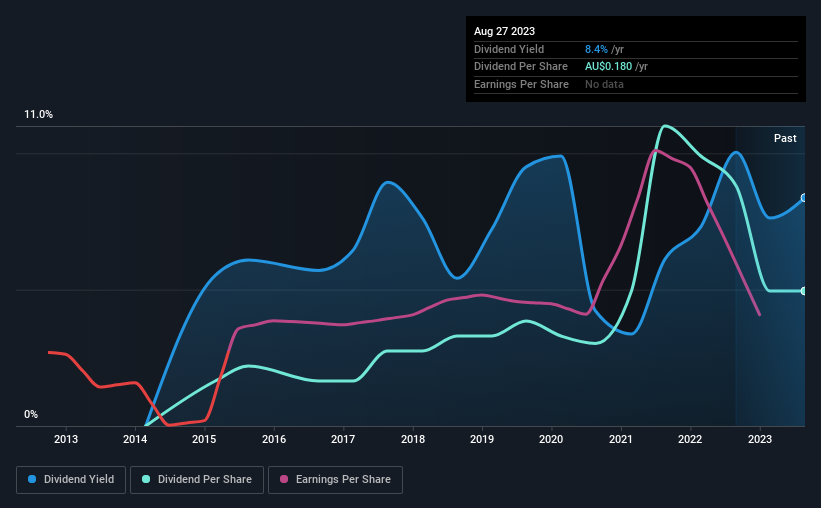Select the 2017 x-axis year label

pos(343,439)
